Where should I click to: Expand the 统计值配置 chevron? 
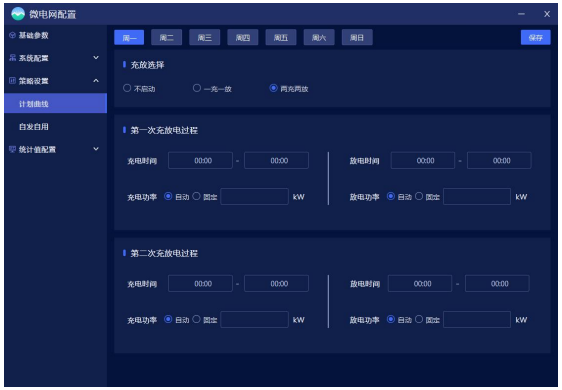[x=96, y=149]
